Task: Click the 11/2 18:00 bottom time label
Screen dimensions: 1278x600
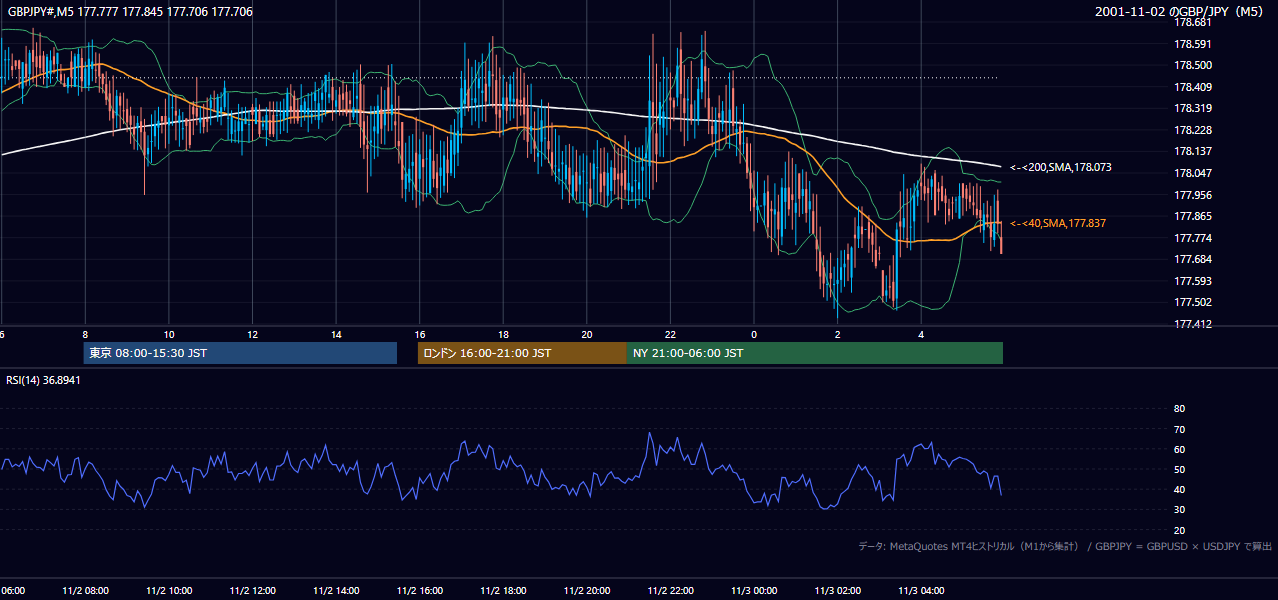Action: [505, 591]
